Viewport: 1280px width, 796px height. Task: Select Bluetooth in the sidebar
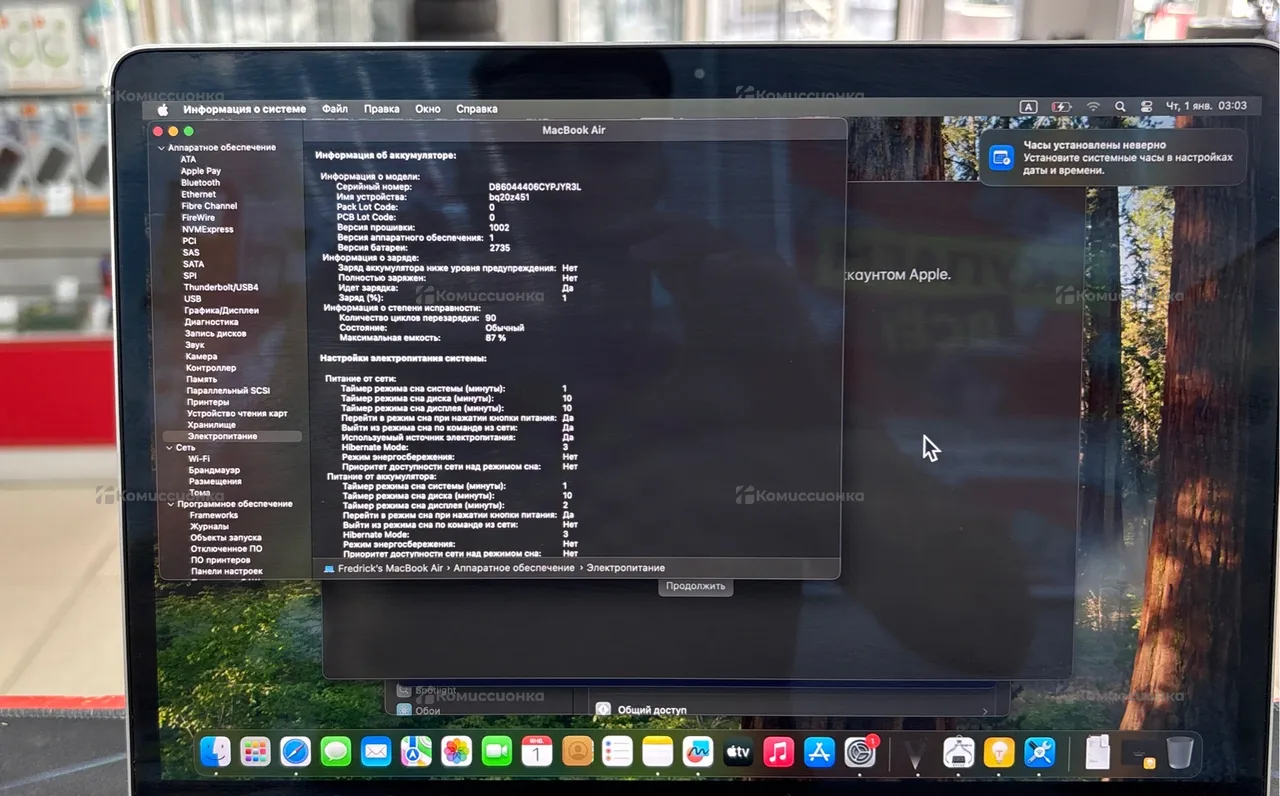coord(200,183)
